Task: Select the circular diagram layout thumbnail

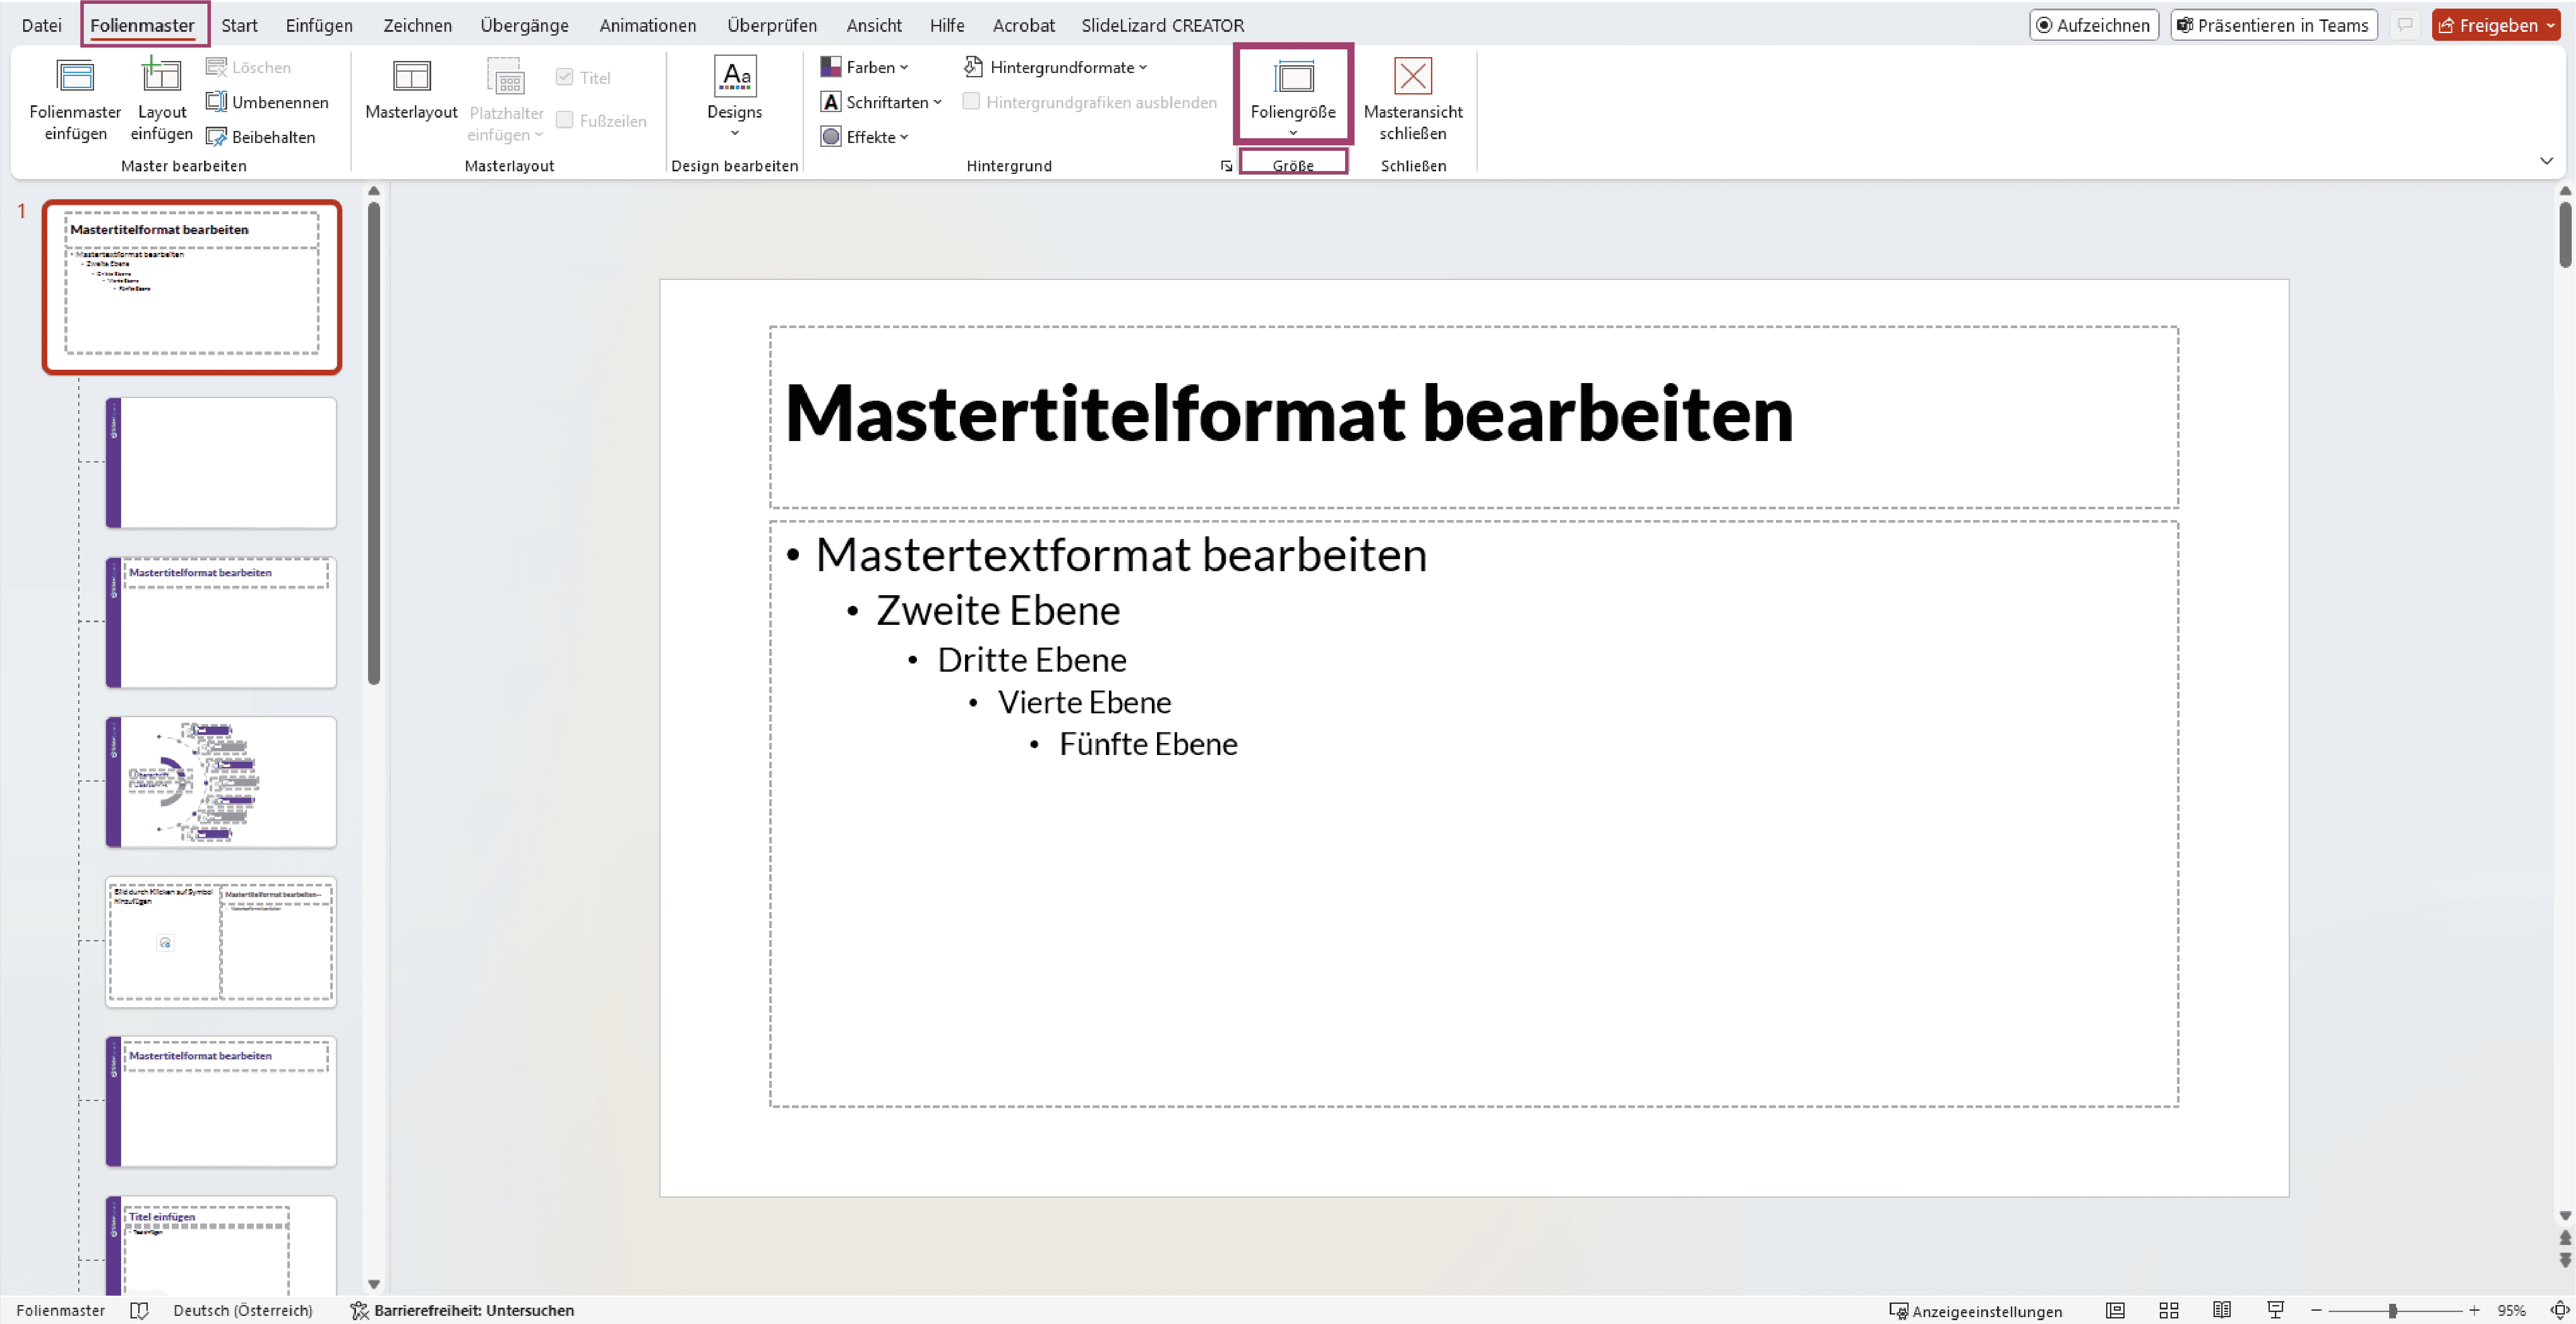Action: coord(221,782)
